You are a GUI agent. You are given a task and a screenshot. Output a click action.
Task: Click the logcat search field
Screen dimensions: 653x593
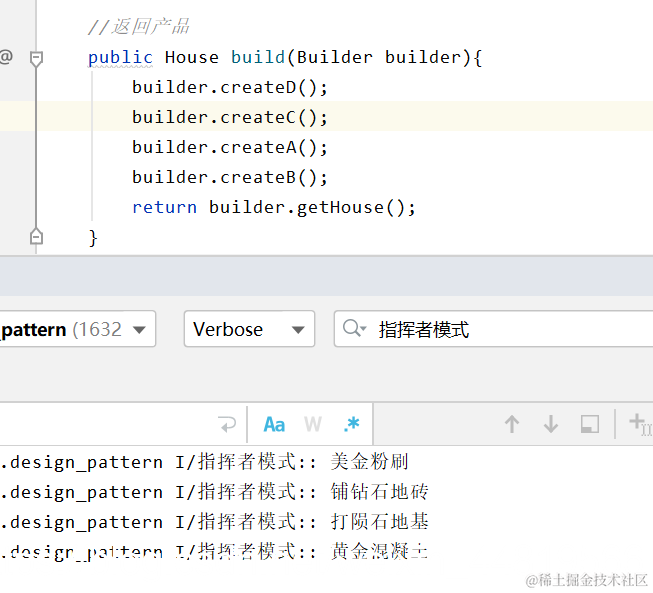click(493, 329)
